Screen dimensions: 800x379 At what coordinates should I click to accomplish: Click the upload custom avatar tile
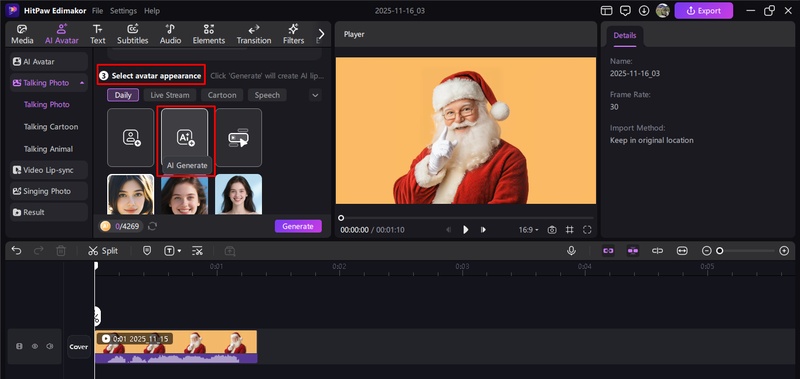131,137
